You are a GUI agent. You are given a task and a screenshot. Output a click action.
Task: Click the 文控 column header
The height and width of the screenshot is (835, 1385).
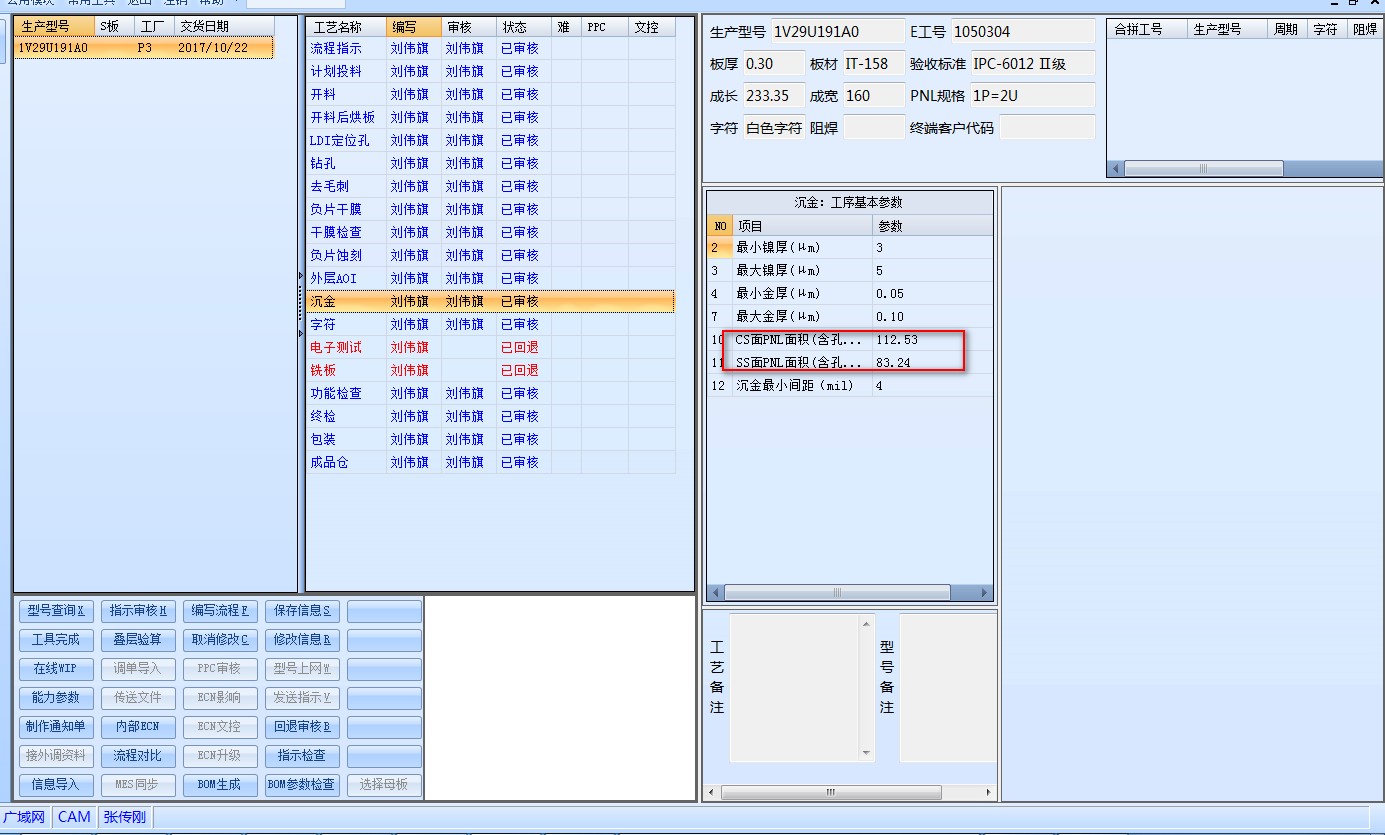pyautogui.click(x=652, y=28)
